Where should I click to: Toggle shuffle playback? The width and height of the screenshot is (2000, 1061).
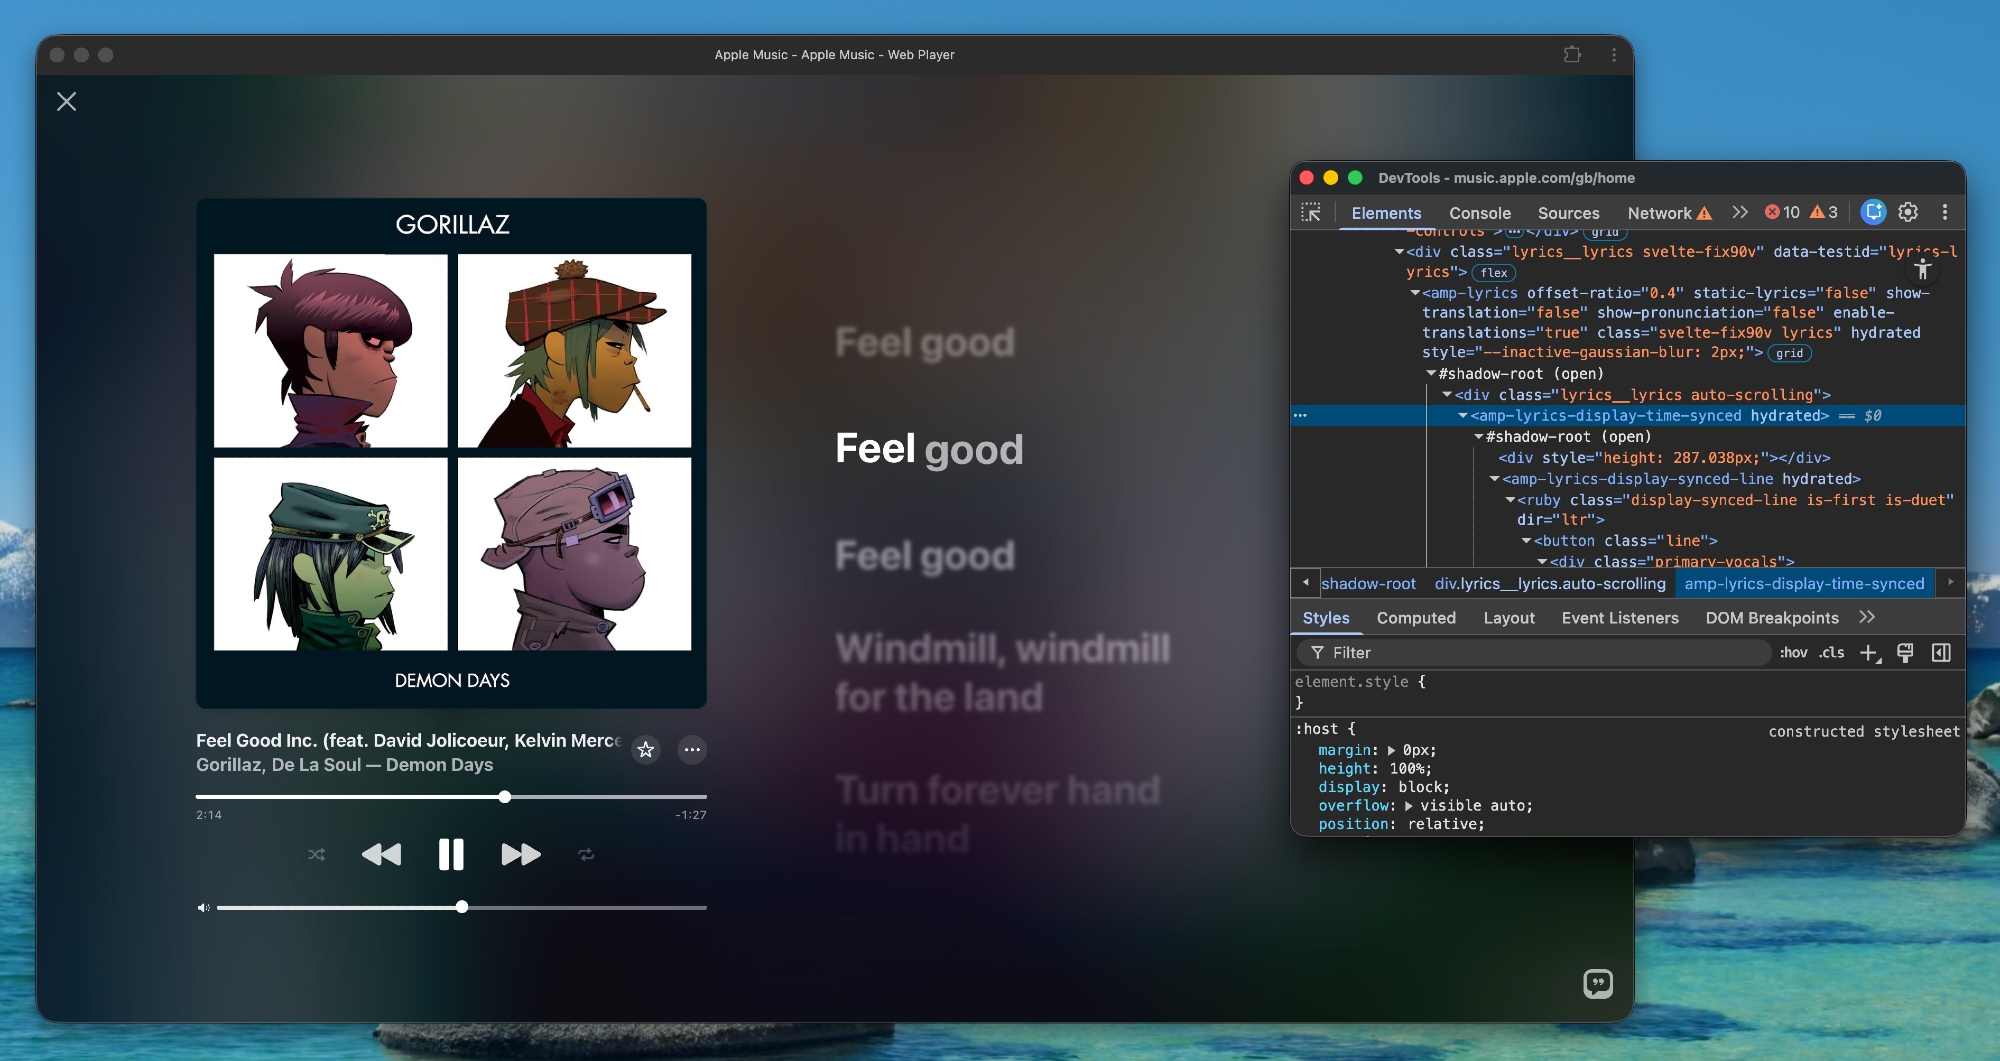[x=316, y=855]
